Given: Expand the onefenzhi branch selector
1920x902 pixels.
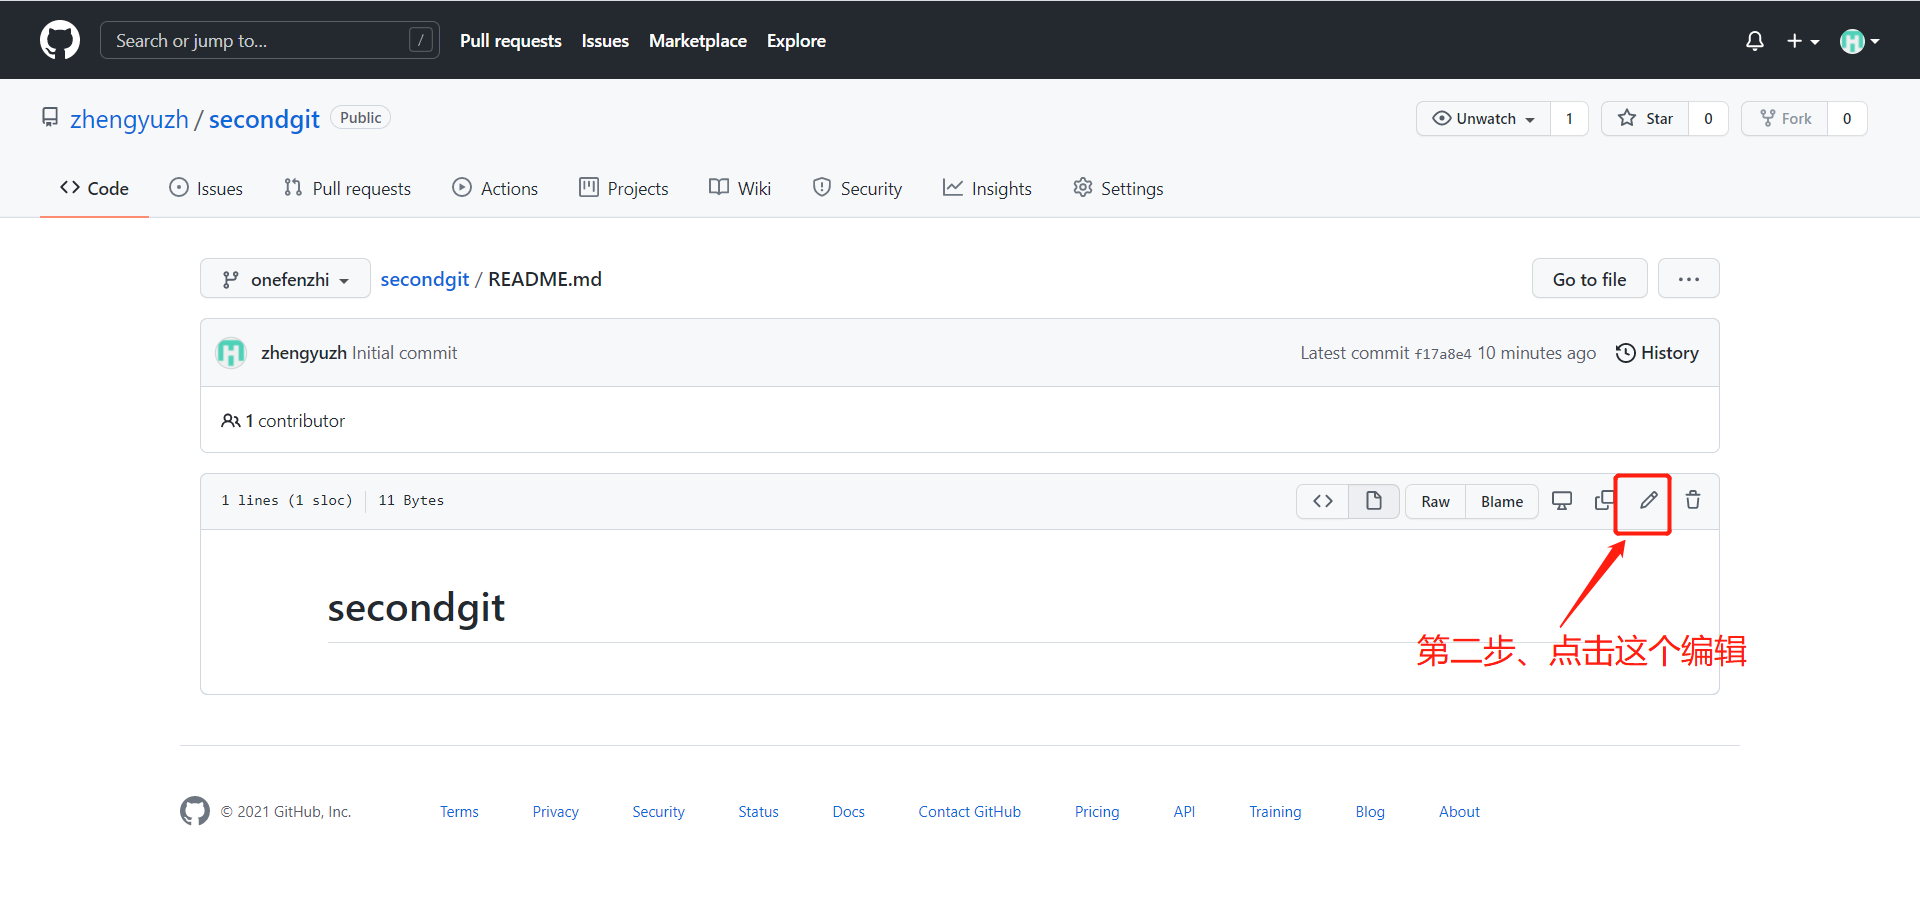Looking at the screenshot, I should point(285,279).
